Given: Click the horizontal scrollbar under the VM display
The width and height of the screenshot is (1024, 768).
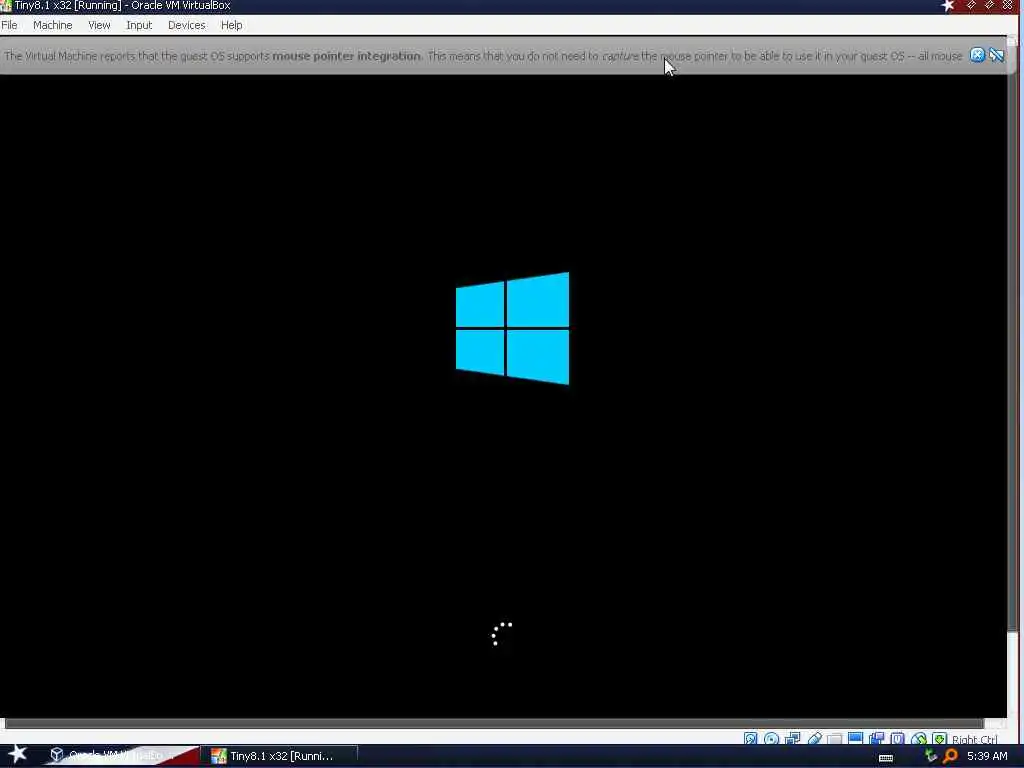Looking at the screenshot, I should pos(494,723).
